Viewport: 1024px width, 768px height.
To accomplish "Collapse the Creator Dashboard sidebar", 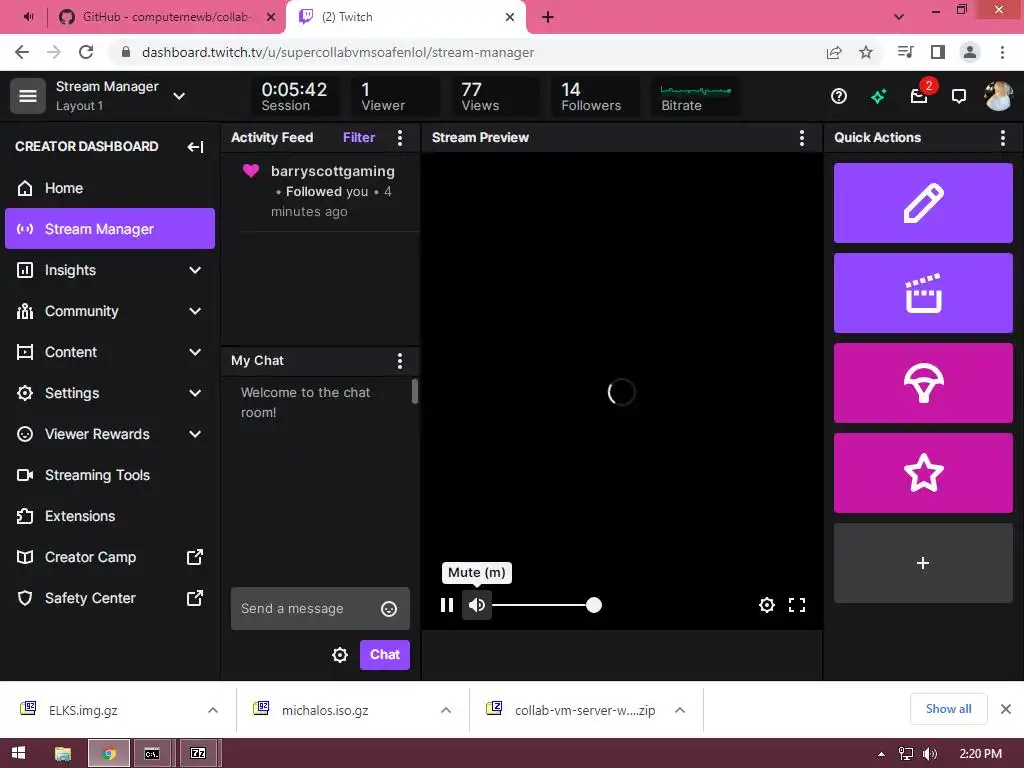I will point(195,147).
